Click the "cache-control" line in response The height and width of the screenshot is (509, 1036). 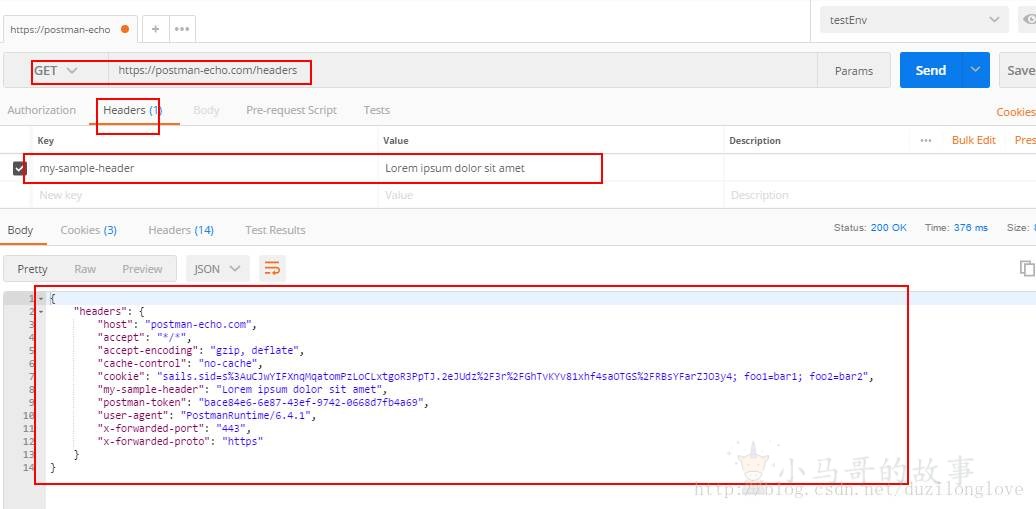180,363
